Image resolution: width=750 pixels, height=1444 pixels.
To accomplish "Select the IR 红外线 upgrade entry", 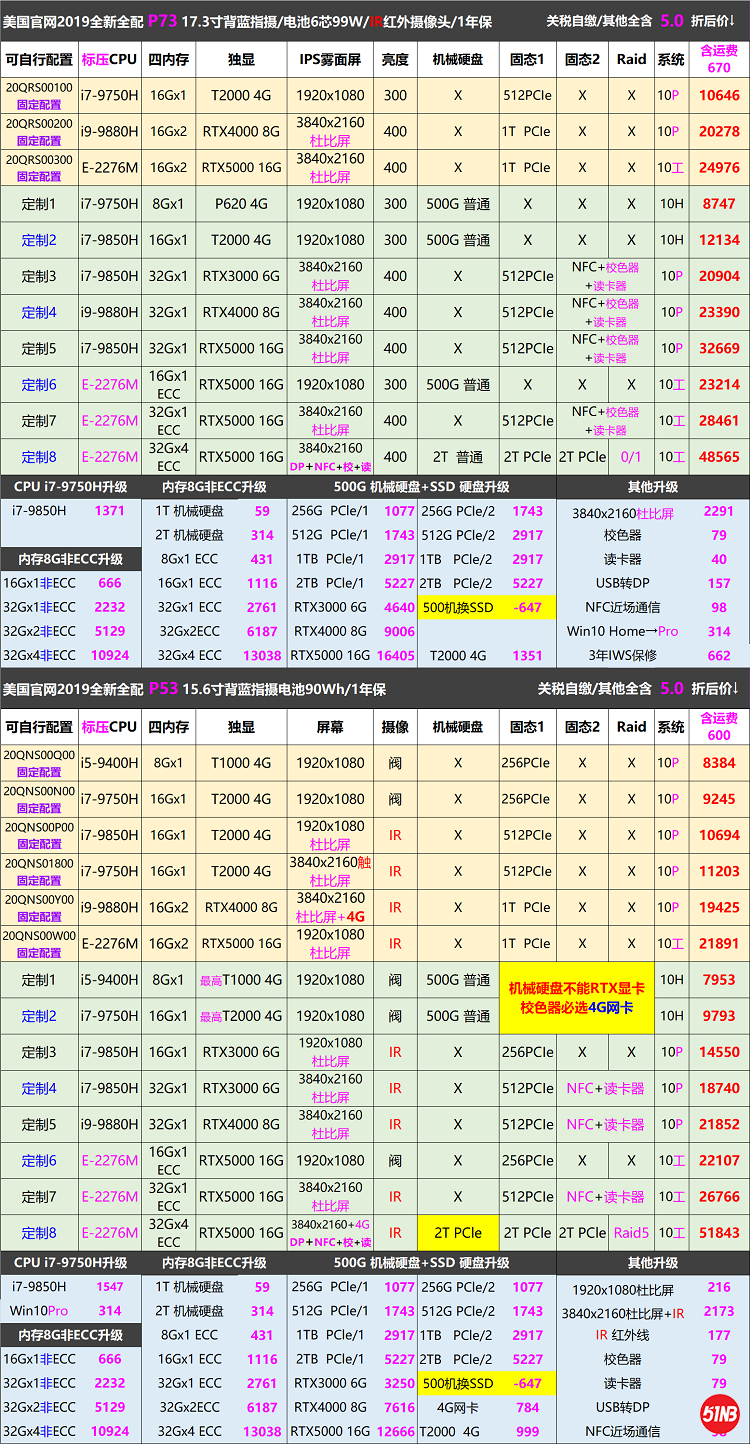I will 621,1335.
